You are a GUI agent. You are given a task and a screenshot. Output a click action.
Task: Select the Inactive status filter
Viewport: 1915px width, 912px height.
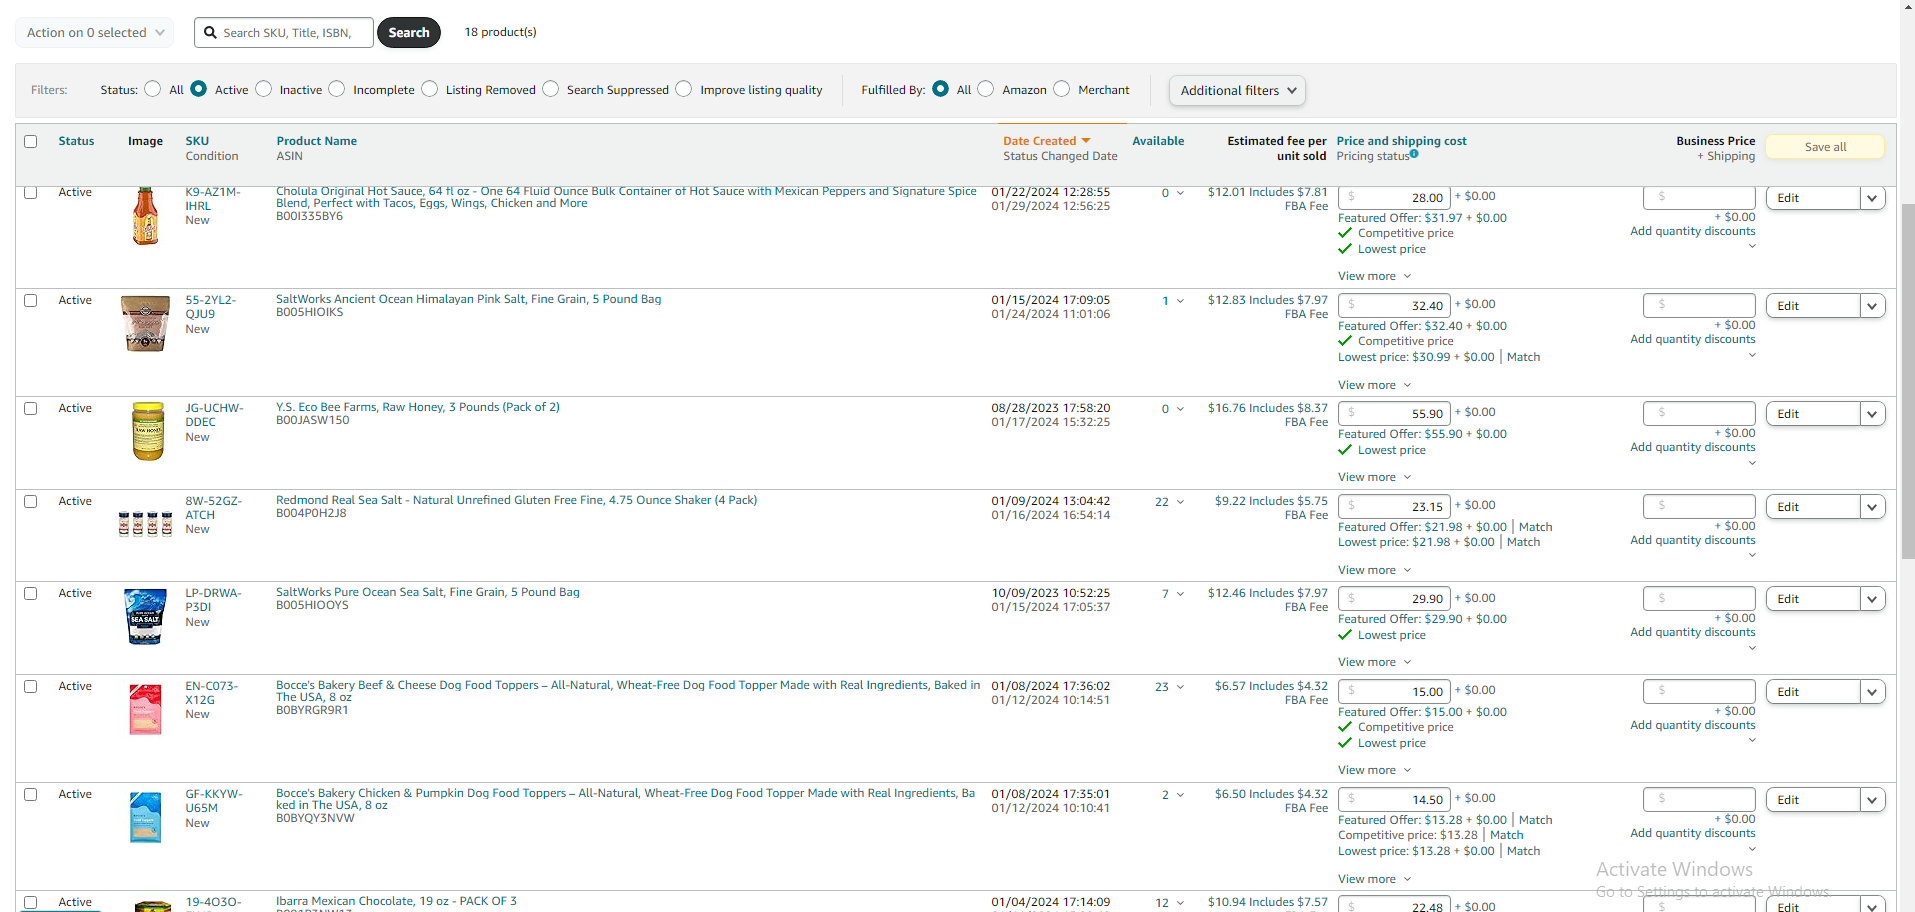264,89
